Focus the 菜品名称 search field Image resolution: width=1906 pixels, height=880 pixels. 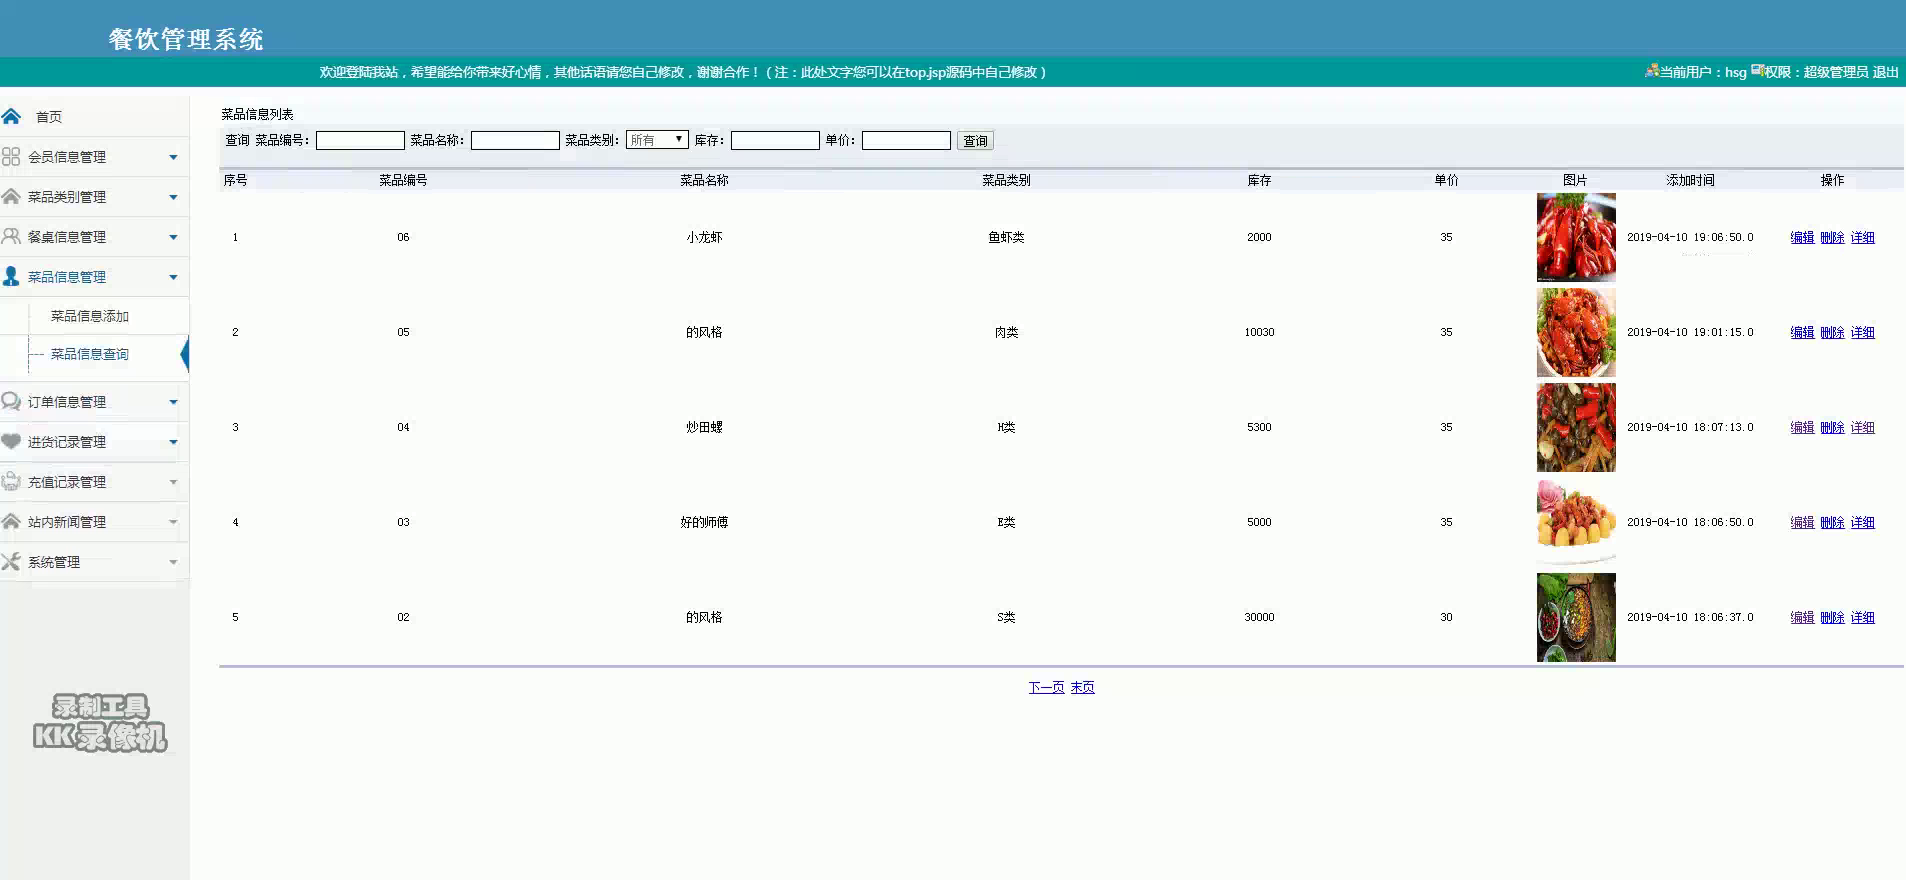(515, 140)
